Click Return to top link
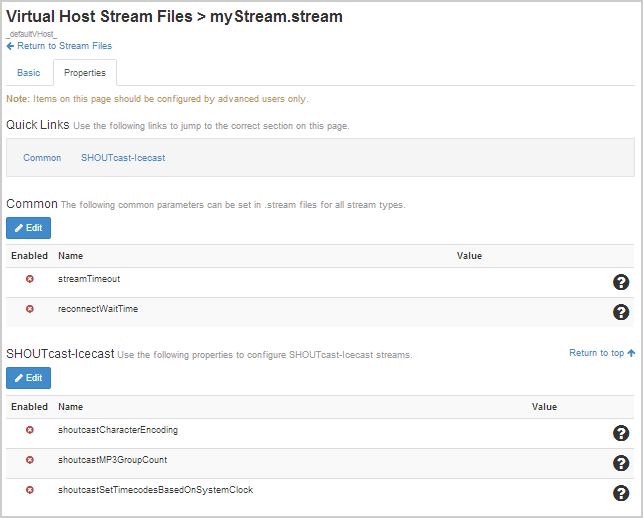 point(601,353)
